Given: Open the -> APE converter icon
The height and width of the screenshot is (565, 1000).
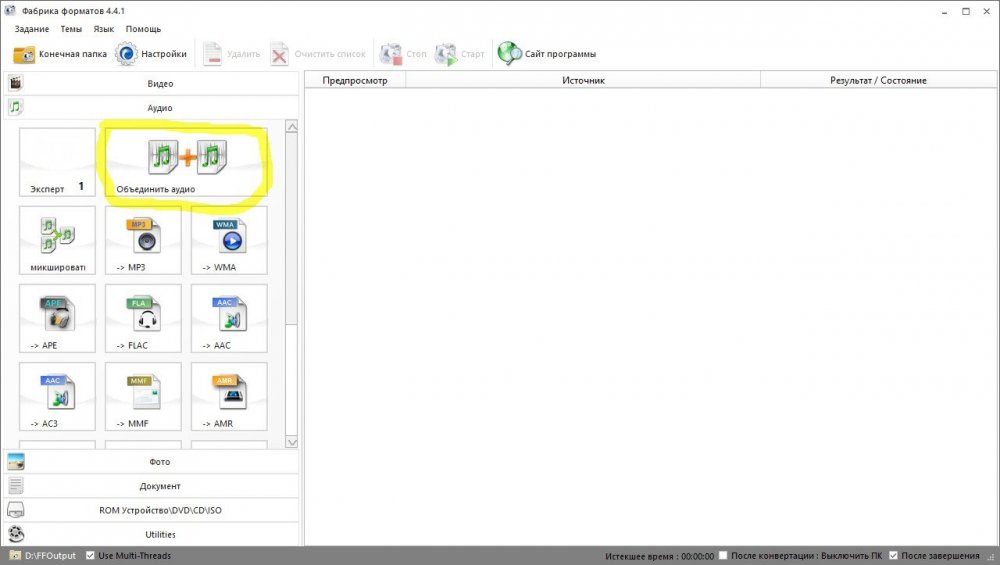Looking at the screenshot, I should [x=57, y=317].
